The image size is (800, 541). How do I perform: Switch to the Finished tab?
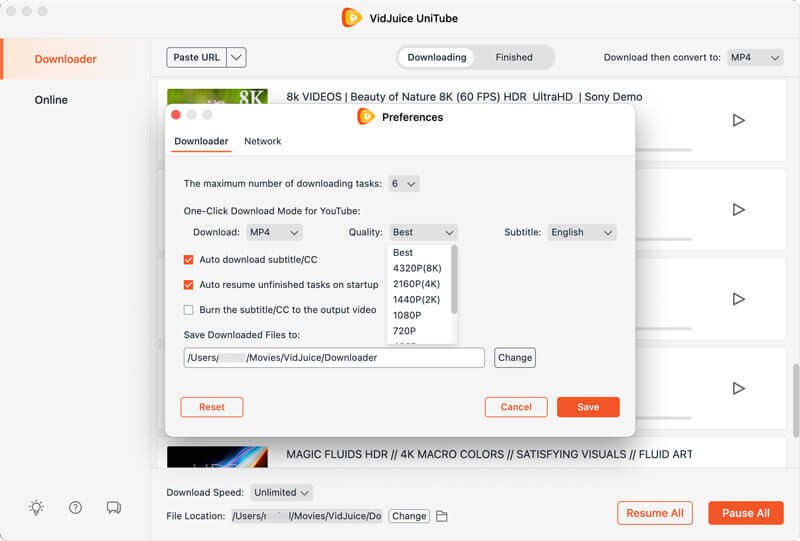click(x=514, y=58)
